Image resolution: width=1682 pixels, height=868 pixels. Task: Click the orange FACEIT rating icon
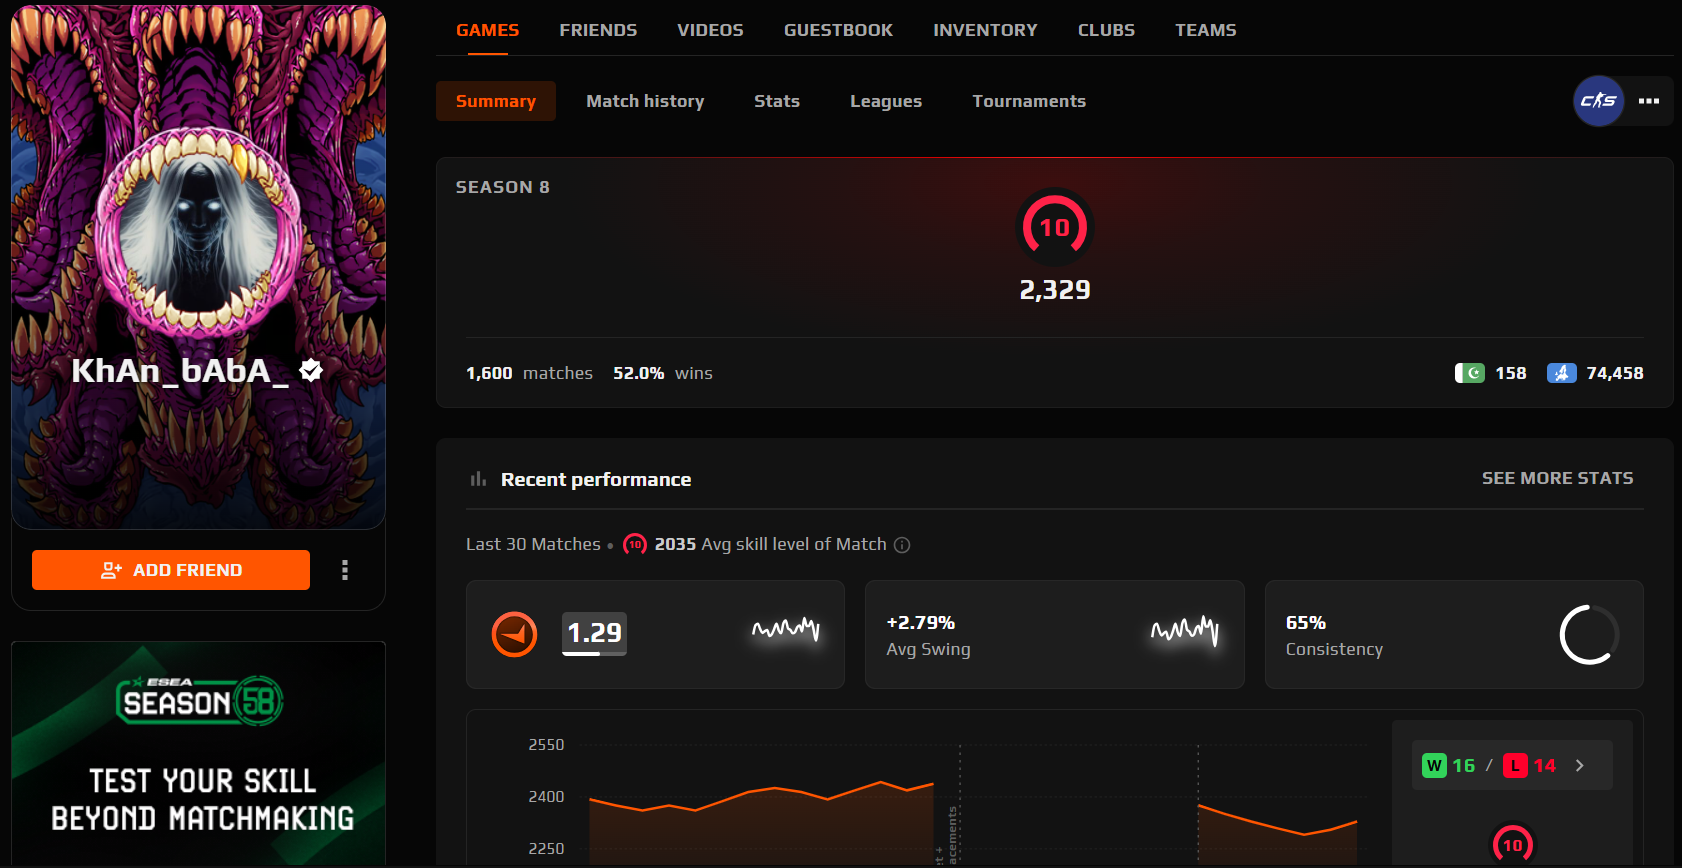click(x=514, y=634)
